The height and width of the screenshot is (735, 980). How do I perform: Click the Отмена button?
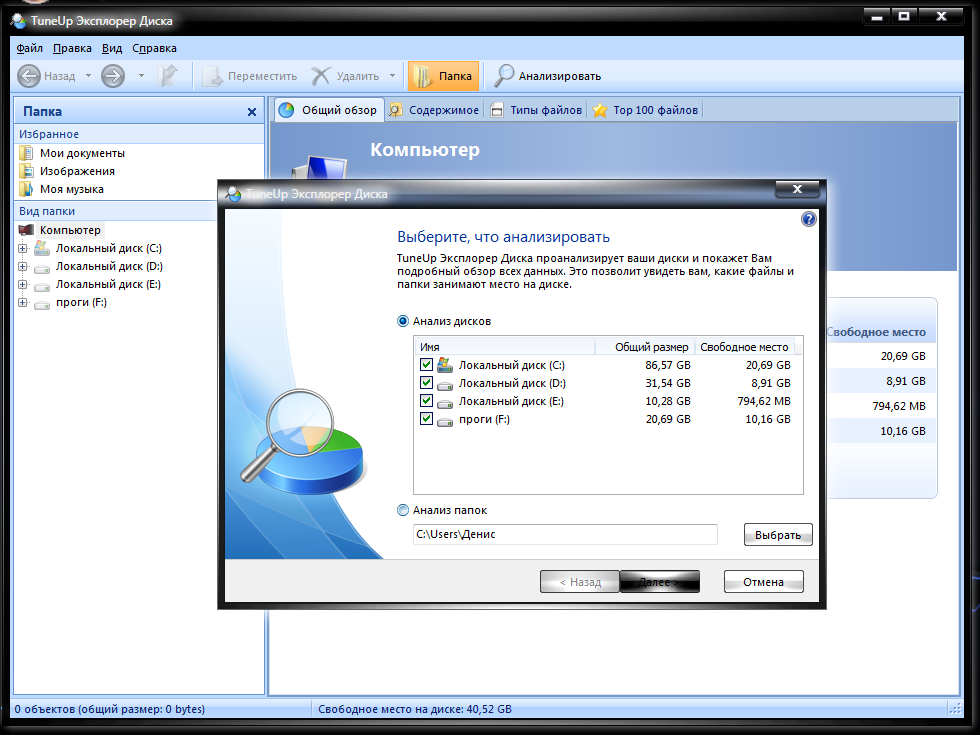click(763, 582)
